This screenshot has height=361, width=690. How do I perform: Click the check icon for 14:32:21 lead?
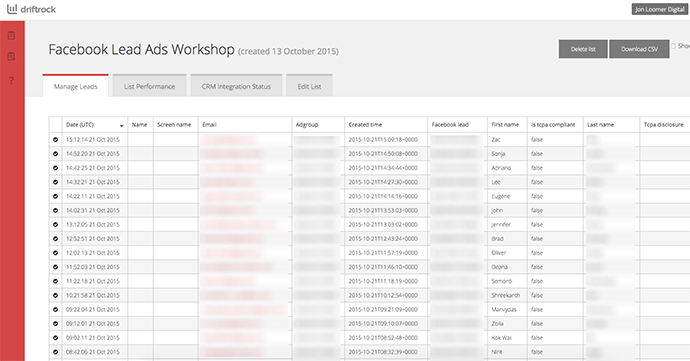click(x=55, y=182)
